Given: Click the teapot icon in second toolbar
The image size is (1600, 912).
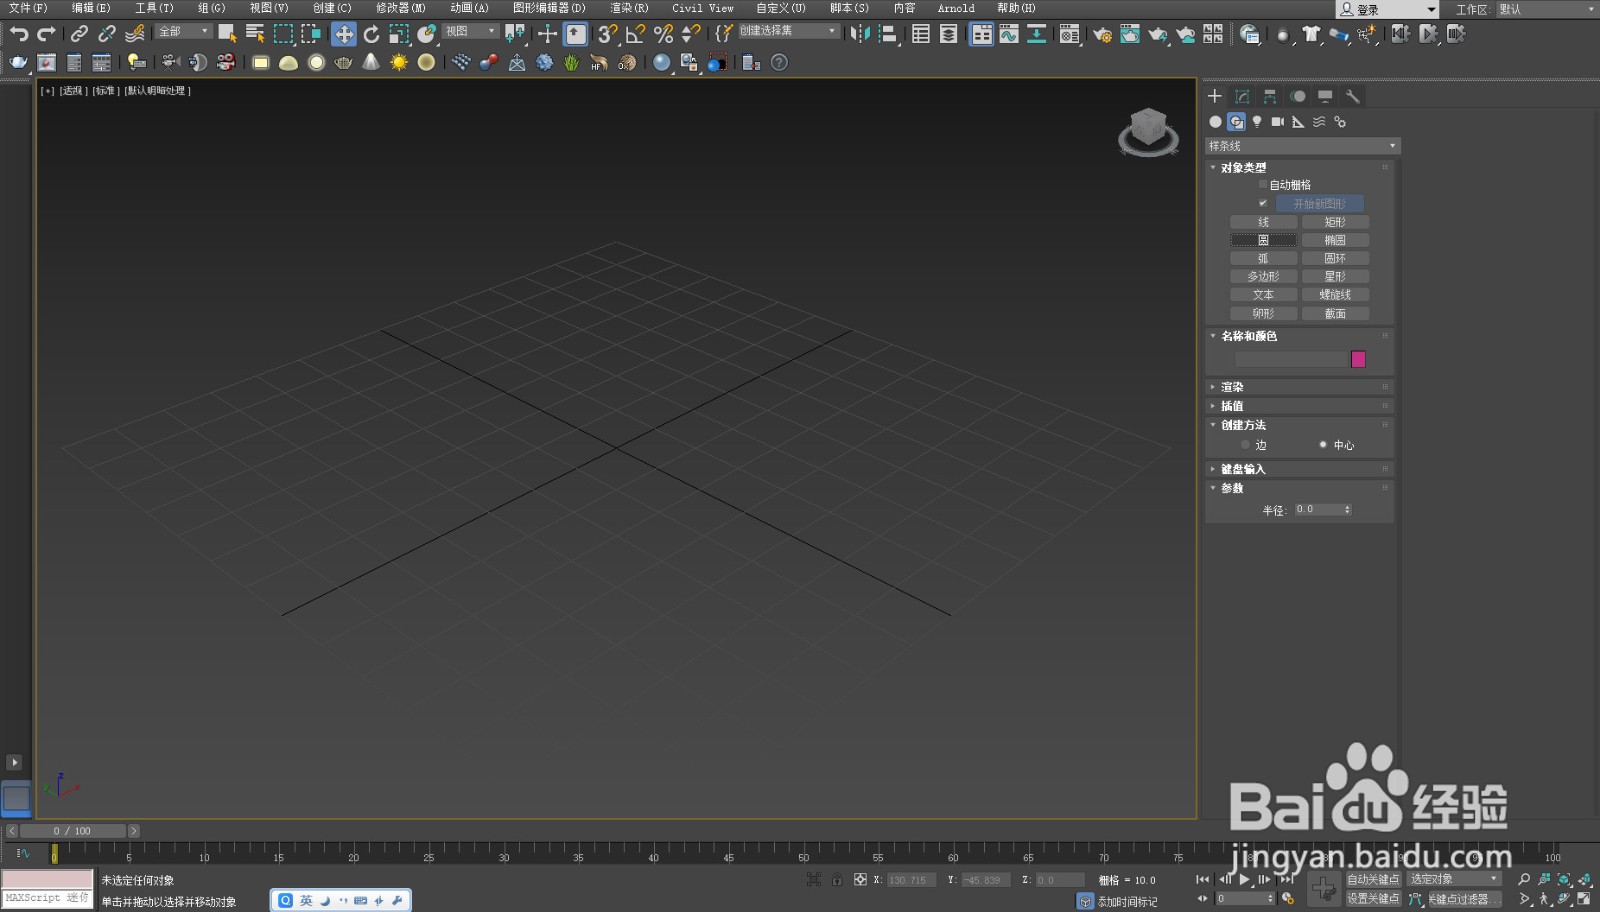Looking at the screenshot, I should [x=343, y=62].
